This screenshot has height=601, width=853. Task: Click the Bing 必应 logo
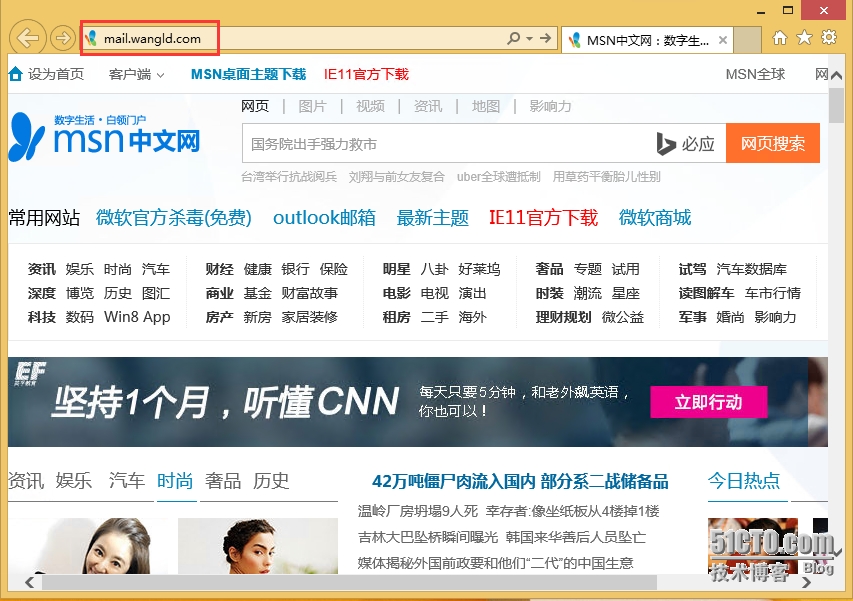click(x=685, y=144)
